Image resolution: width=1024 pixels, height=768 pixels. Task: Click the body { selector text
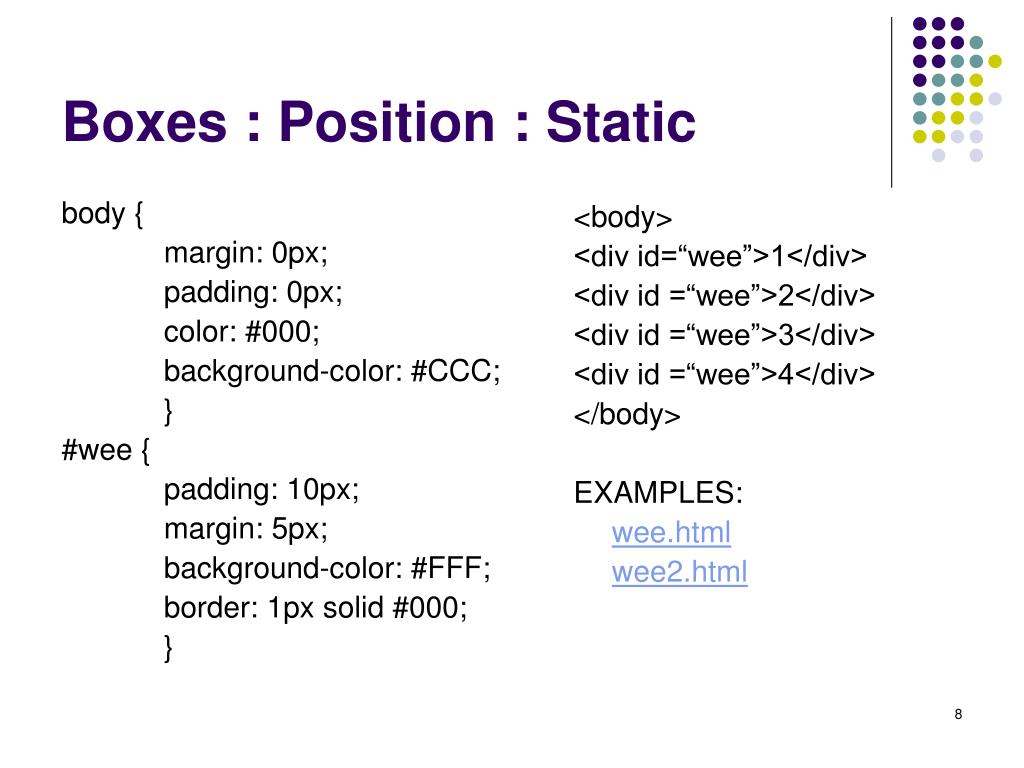pos(102,214)
